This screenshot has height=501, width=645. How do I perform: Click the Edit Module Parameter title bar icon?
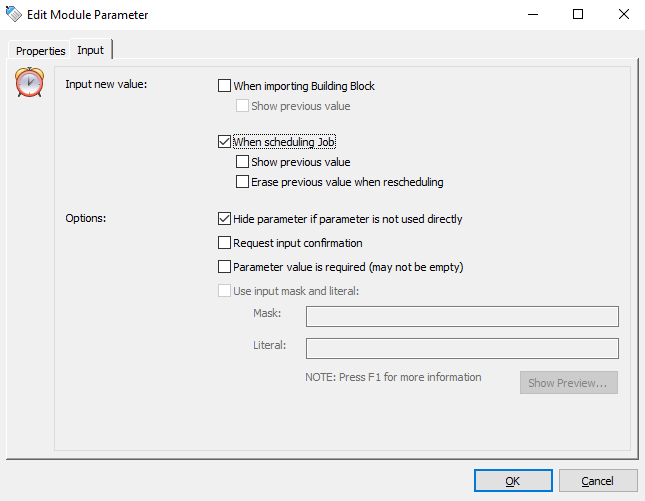click(x=13, y=15)
